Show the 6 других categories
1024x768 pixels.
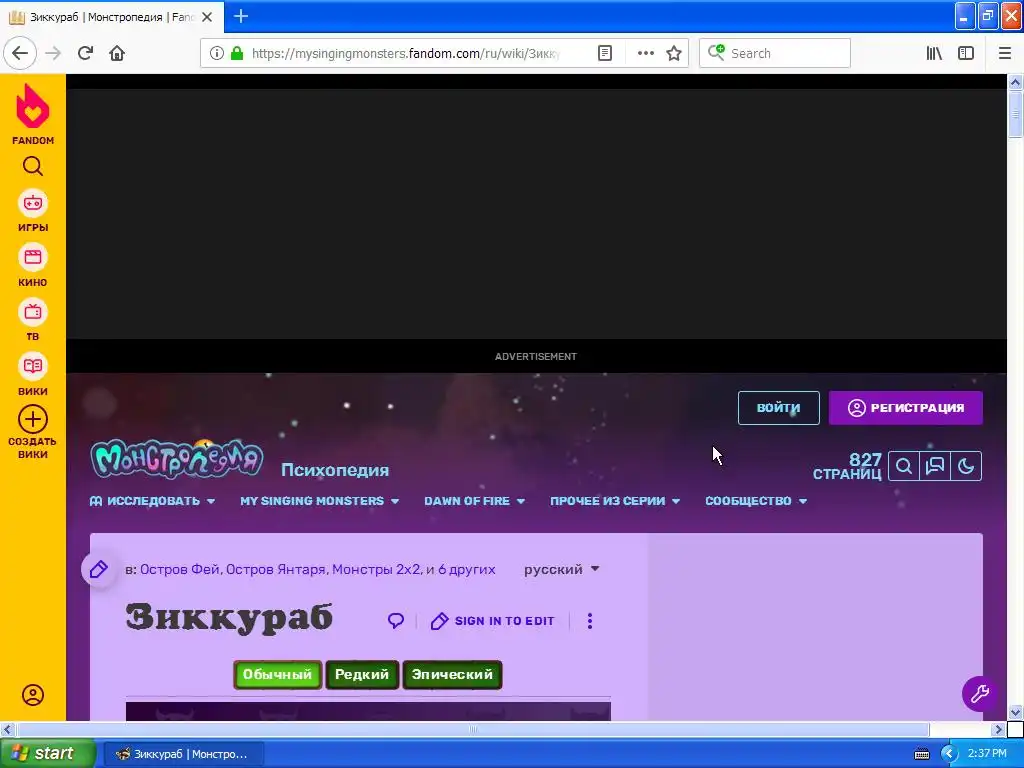point(467,569)
